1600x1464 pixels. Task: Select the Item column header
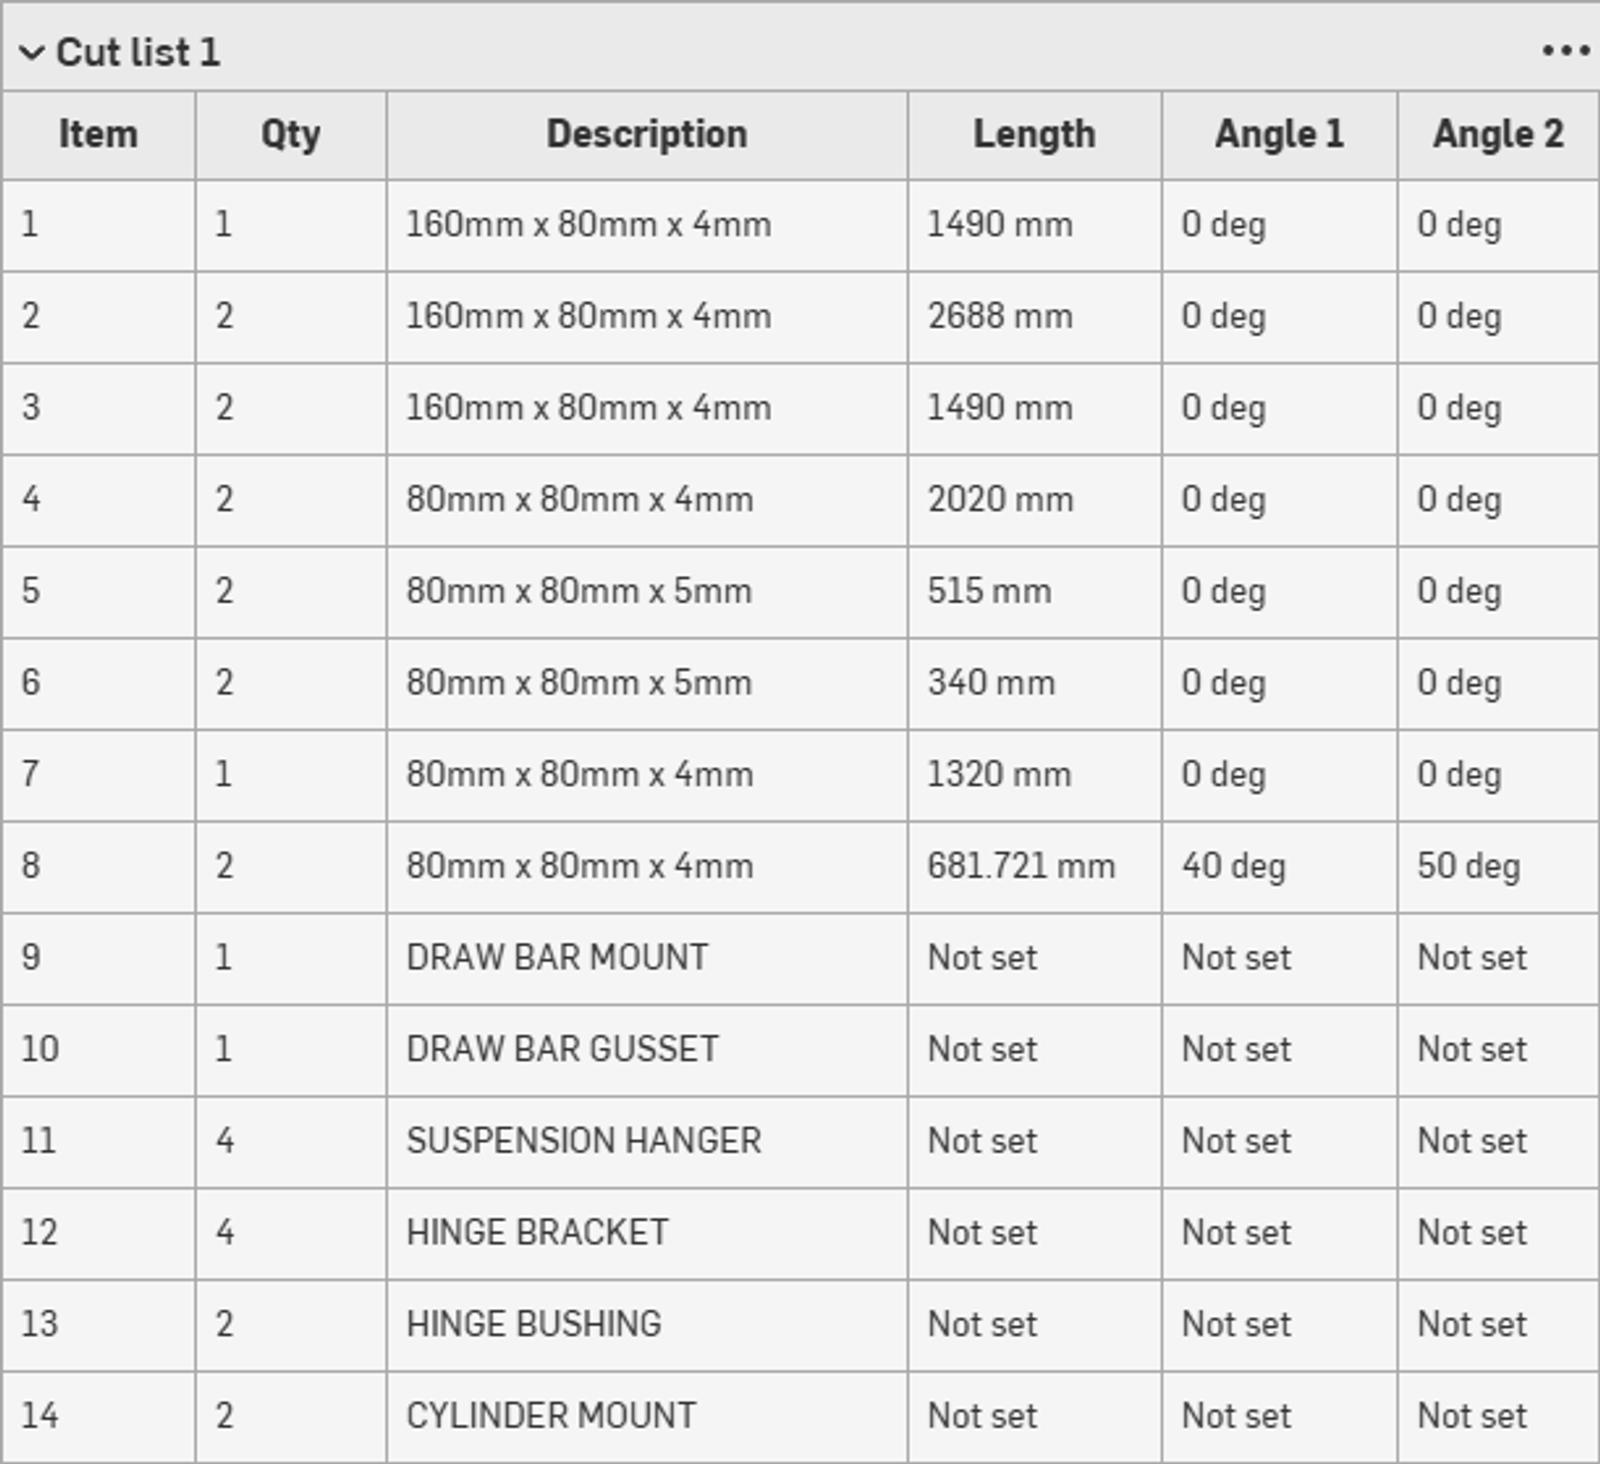point(97,133)
